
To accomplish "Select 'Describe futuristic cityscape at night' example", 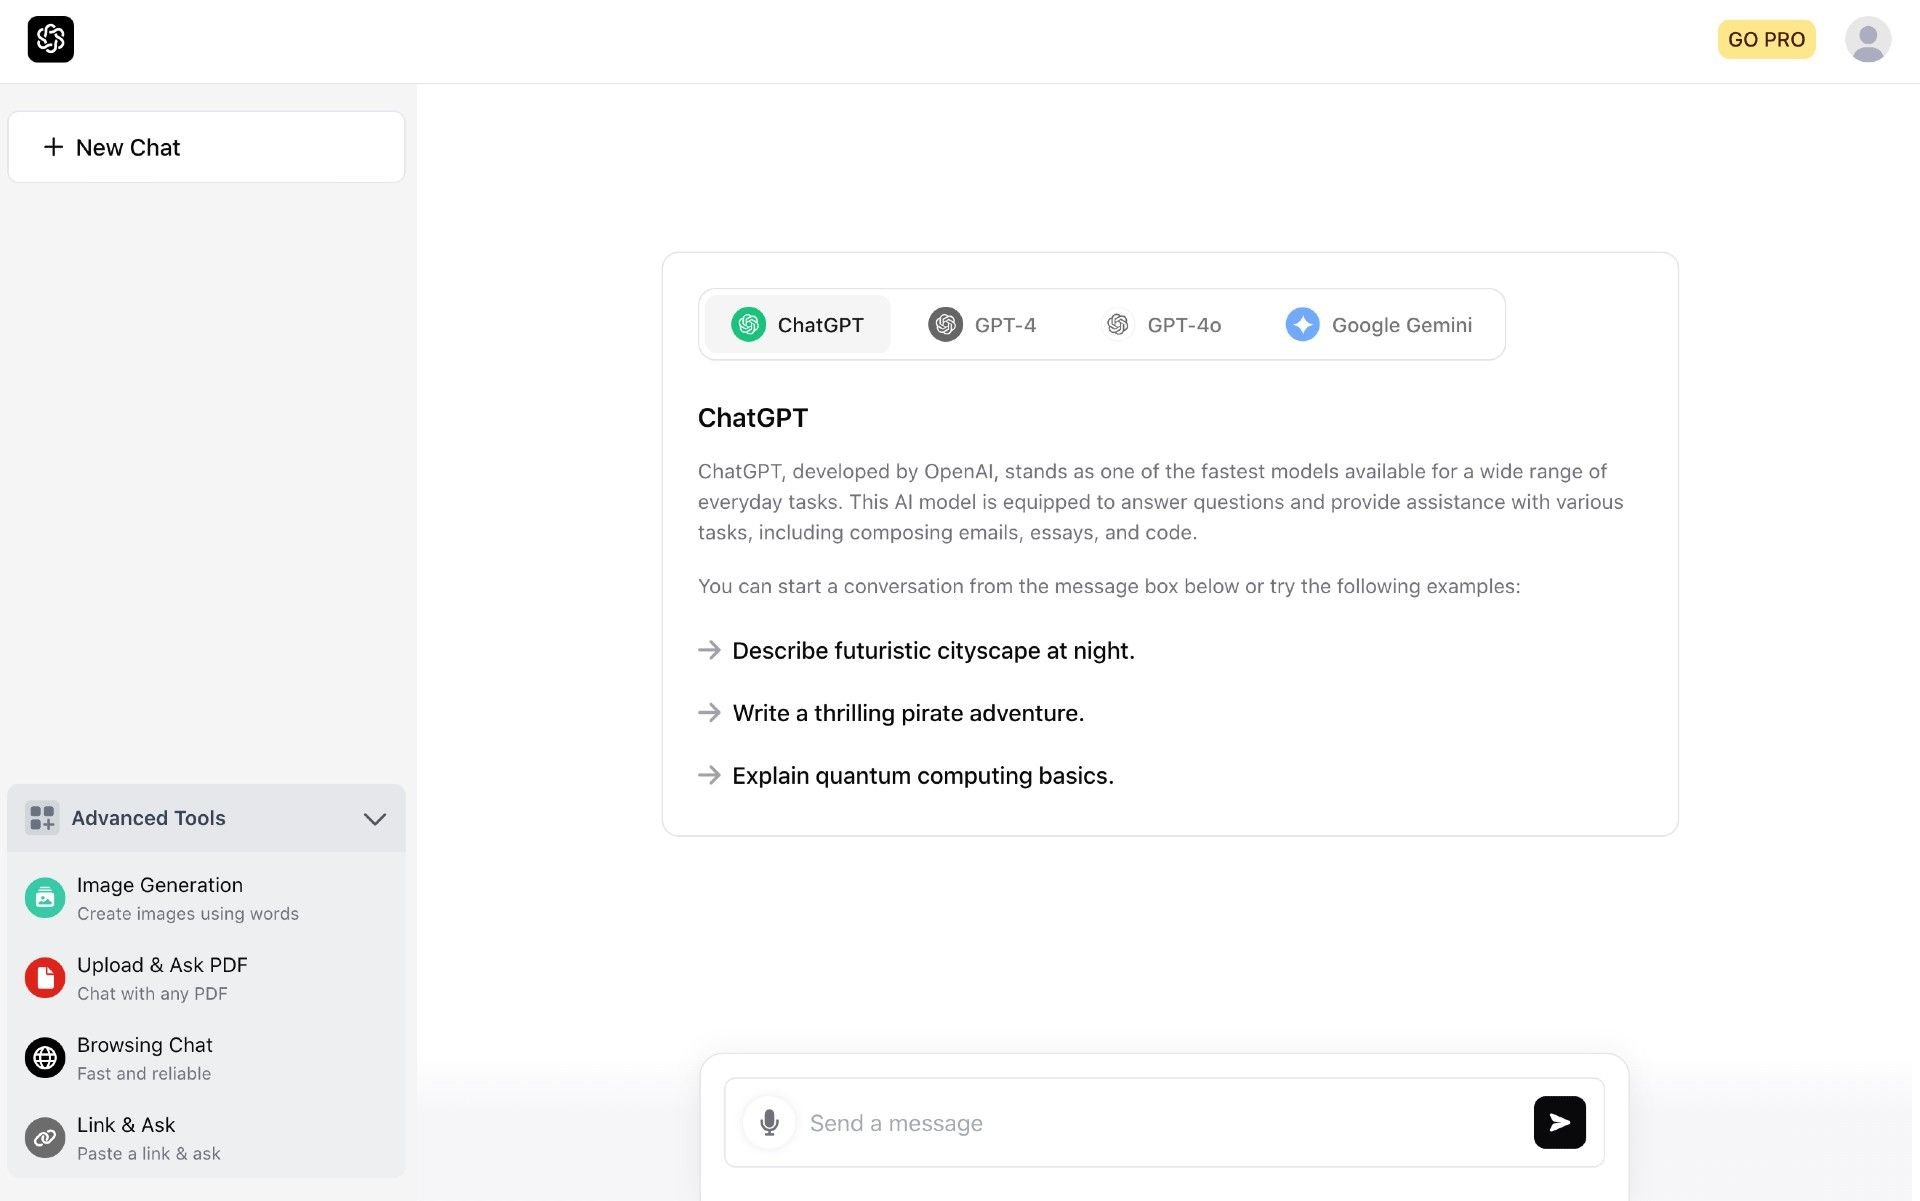I will pyautogui.click(x=934, y=649).
